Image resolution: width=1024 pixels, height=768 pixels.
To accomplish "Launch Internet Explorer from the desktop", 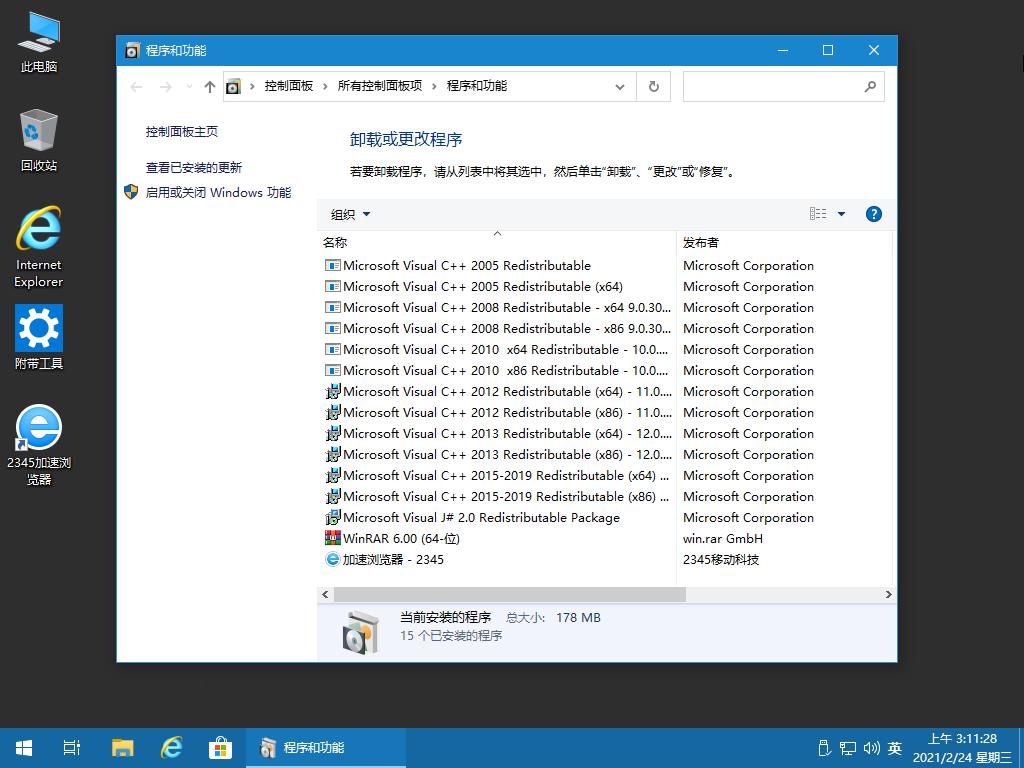I will click(39, 247).
